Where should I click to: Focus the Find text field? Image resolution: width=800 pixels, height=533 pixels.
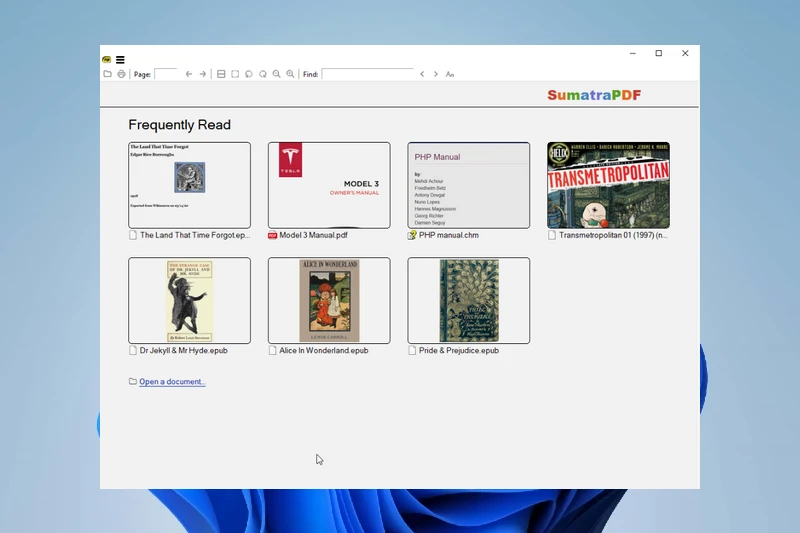coord(367,74)
